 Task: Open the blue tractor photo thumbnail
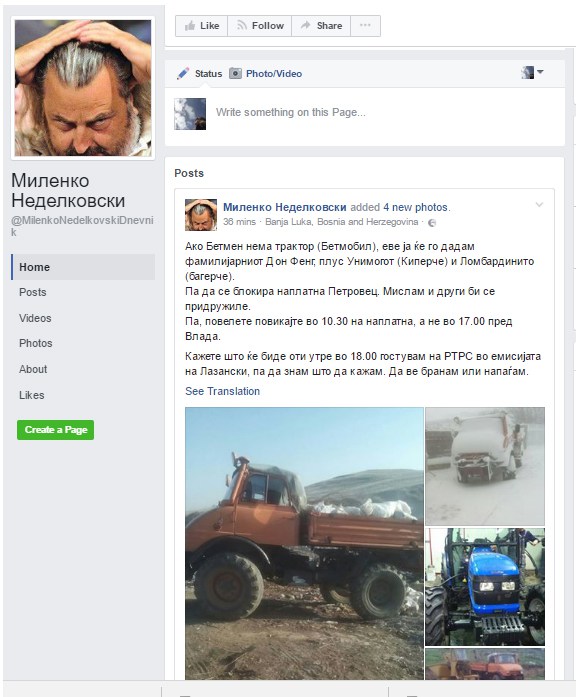click(485, 587)
